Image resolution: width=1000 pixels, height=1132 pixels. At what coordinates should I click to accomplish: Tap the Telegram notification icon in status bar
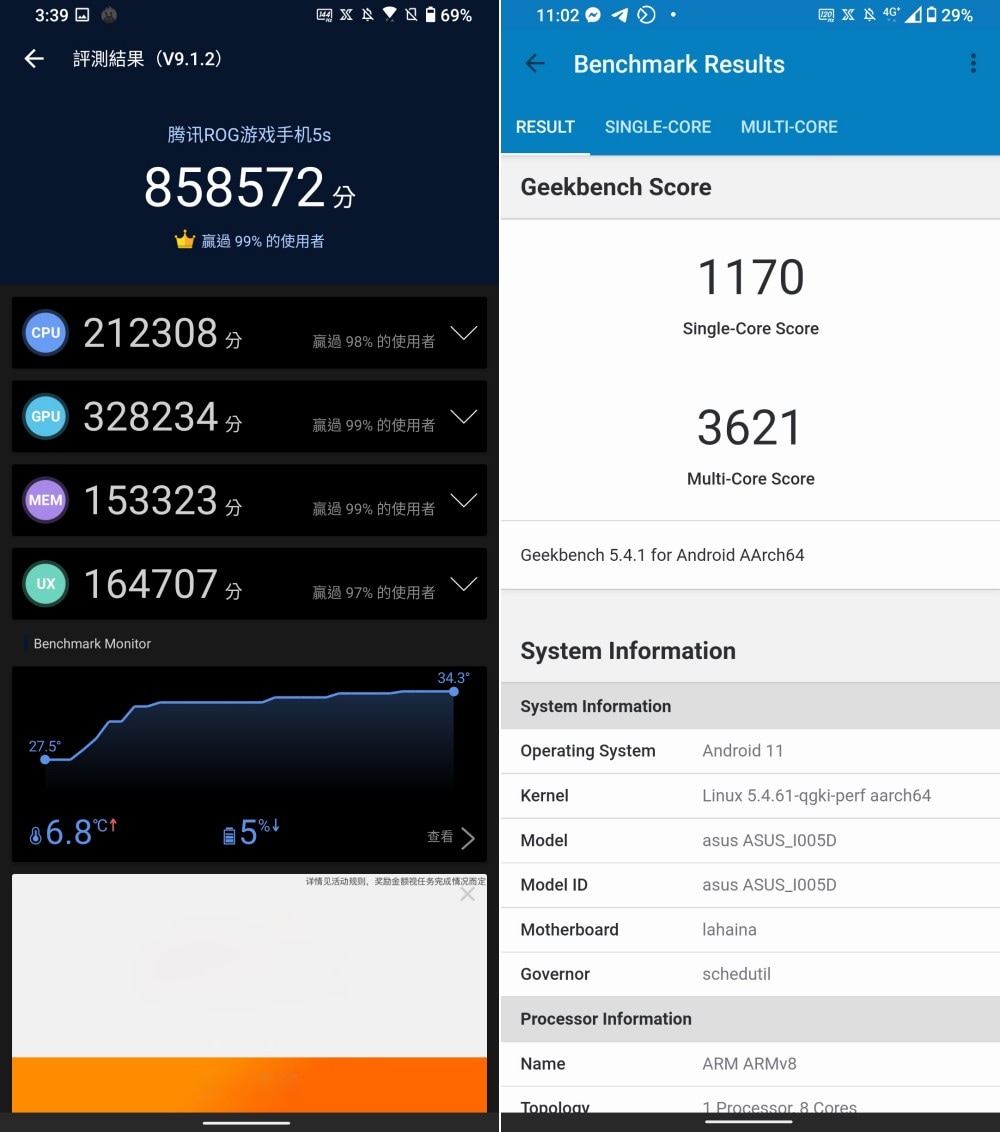(x=619, y=15)
